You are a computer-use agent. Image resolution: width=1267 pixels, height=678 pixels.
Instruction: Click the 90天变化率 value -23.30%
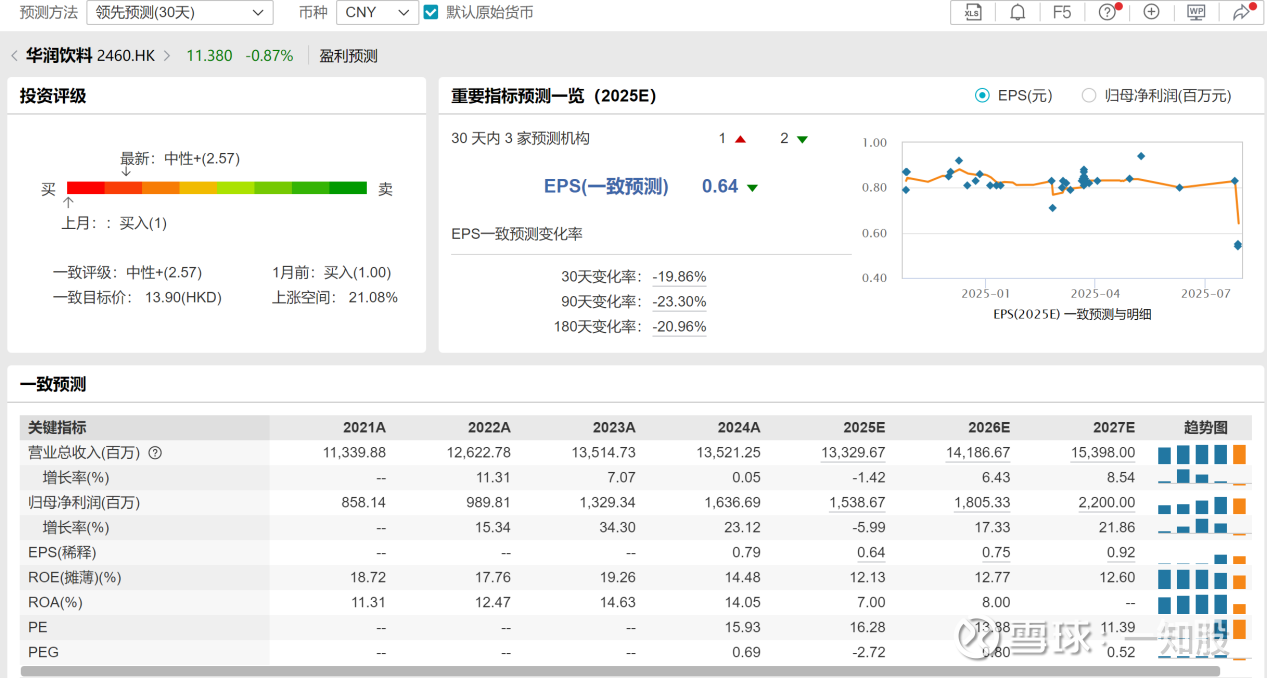click(679, 302)
